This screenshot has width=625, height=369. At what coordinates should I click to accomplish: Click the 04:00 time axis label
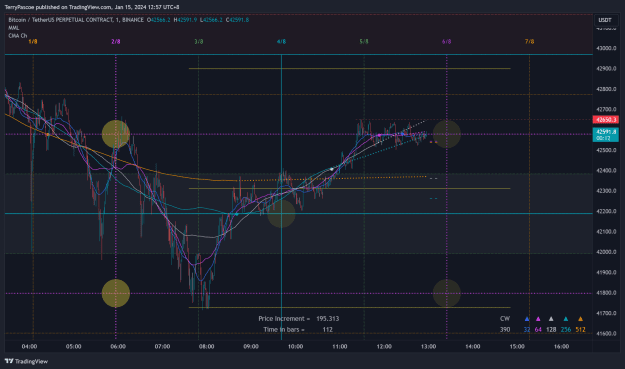[x=29, y=346]
